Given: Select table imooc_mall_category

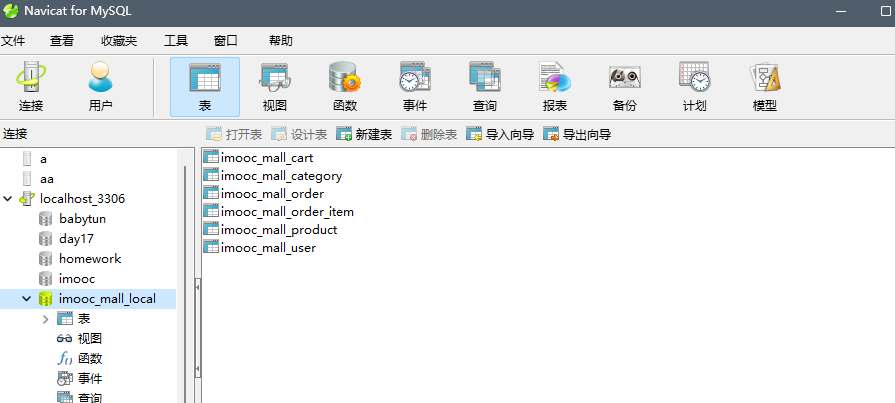Looking at the screenshot, I should click(x=281, y=176).
